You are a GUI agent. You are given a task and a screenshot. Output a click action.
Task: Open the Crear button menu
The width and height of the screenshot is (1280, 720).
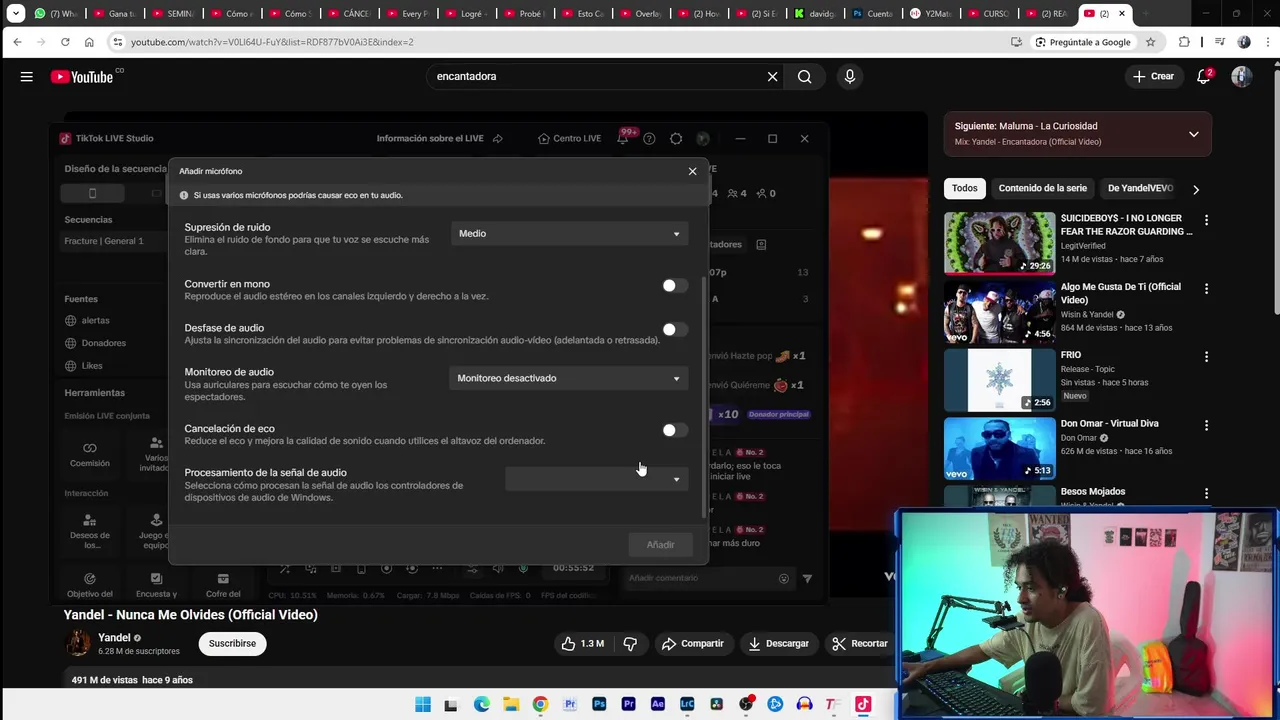1153,76
